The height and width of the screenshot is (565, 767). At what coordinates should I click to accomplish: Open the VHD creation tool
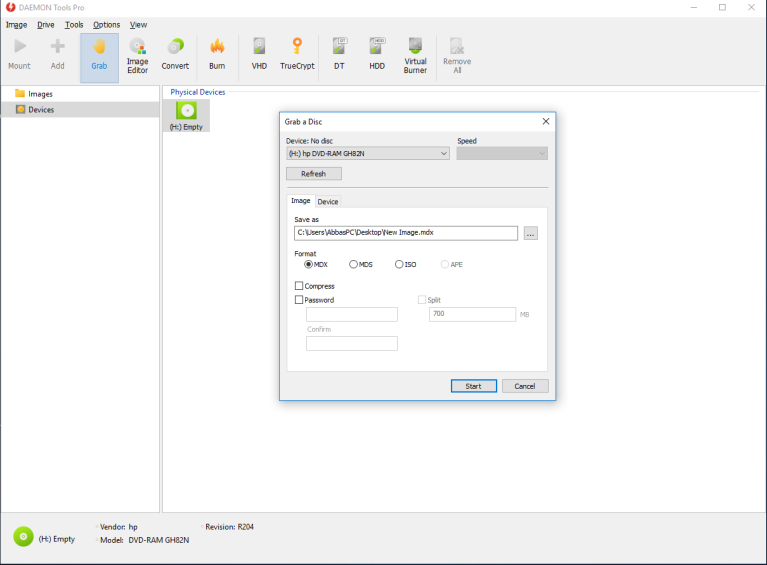(x=259, y=55)
